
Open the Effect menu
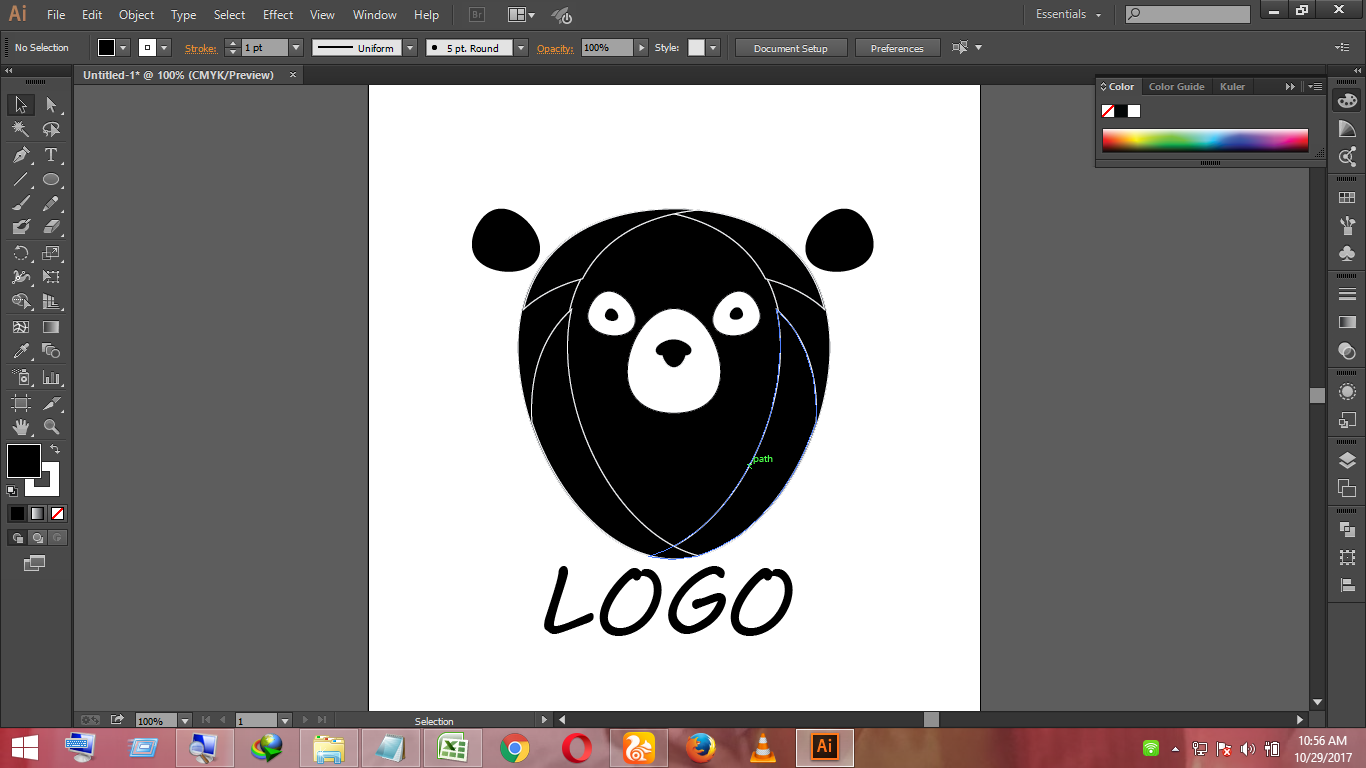click(x=278, y=15)
